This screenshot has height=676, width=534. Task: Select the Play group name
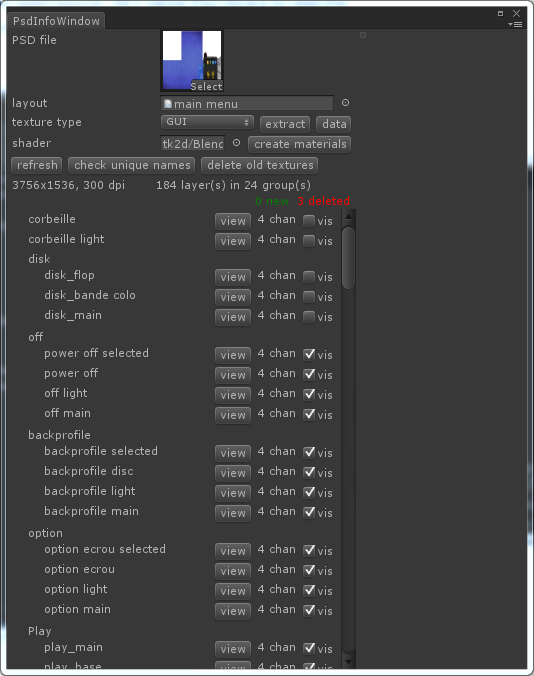coord(40,631)
